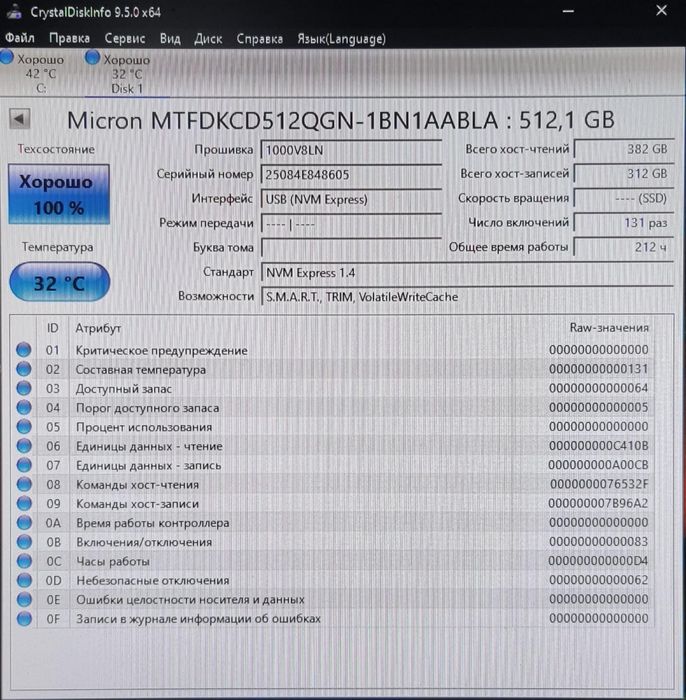Click the previous disk arrow button
The width and height of the screenshot is (686, 700).
(19, 119)
